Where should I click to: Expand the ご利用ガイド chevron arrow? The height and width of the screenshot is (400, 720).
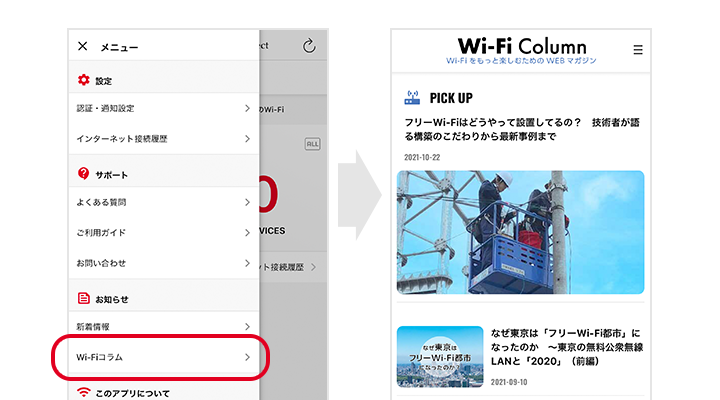(x=247, y=233)
